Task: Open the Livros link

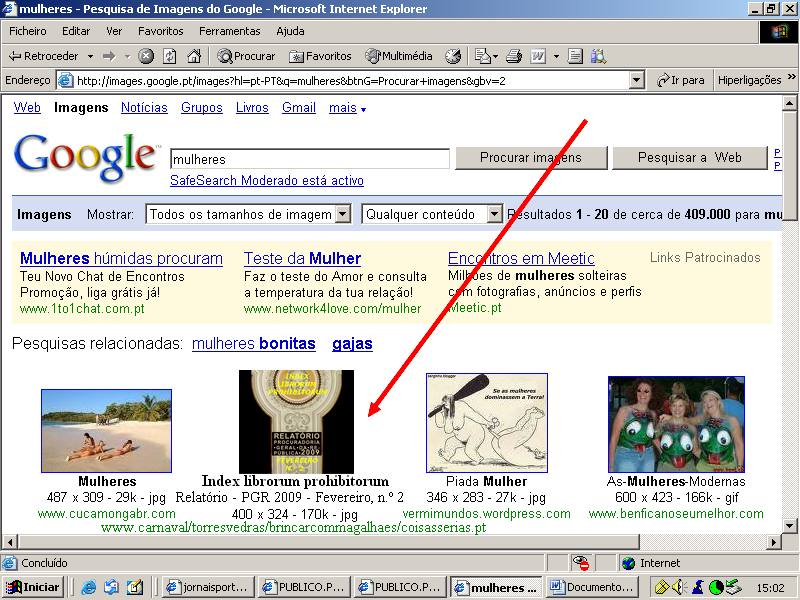Action: click(x=252, y=108)
